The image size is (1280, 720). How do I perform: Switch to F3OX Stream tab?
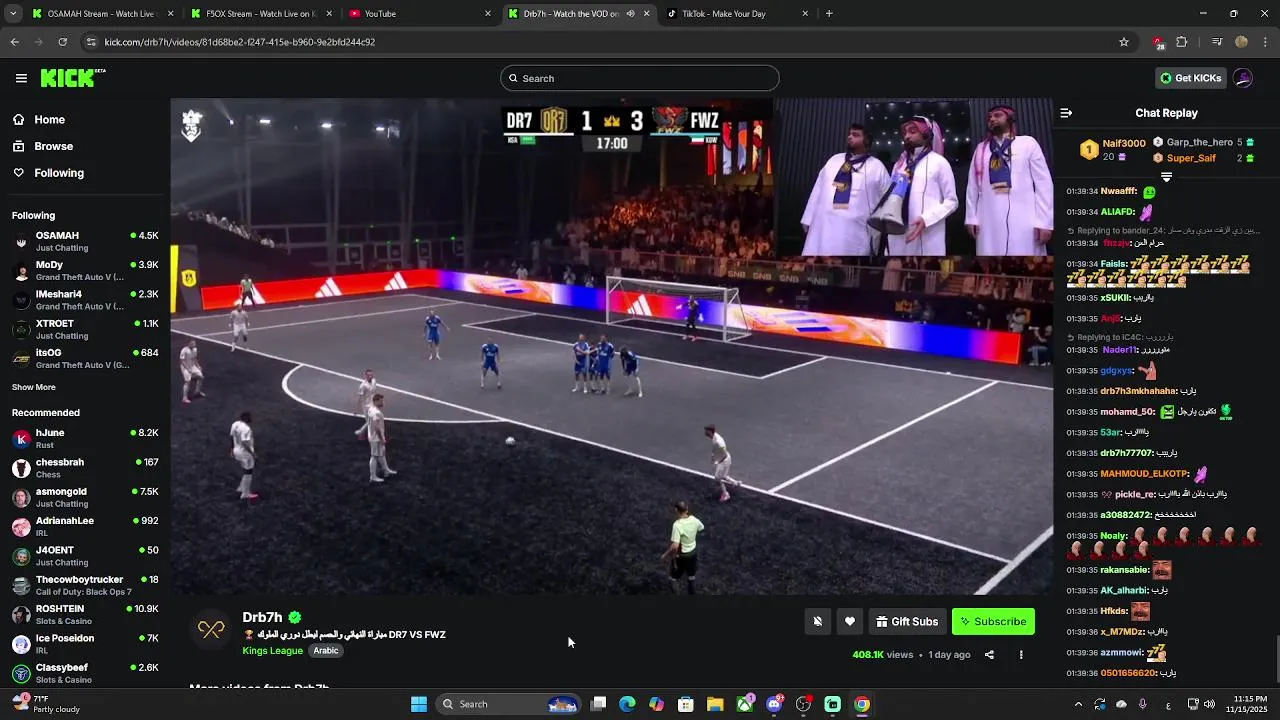260,14
